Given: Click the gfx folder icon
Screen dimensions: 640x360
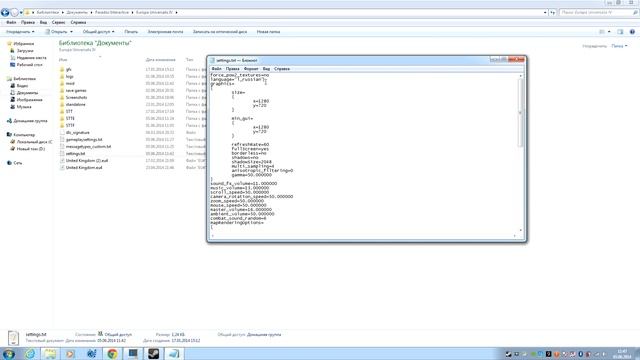Looking at the screenshot, I should 62,69.
